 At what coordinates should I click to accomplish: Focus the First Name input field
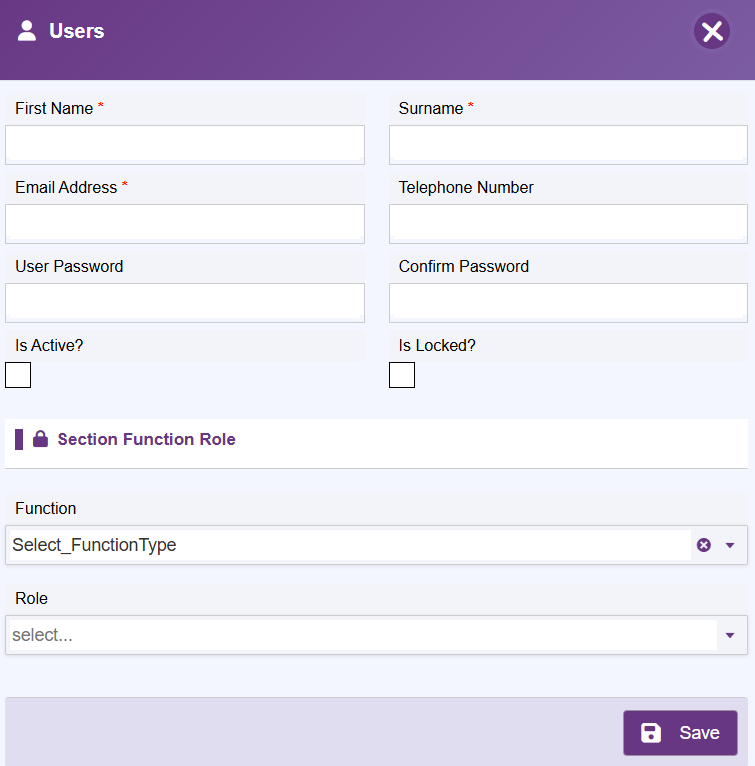click(185, 145)
